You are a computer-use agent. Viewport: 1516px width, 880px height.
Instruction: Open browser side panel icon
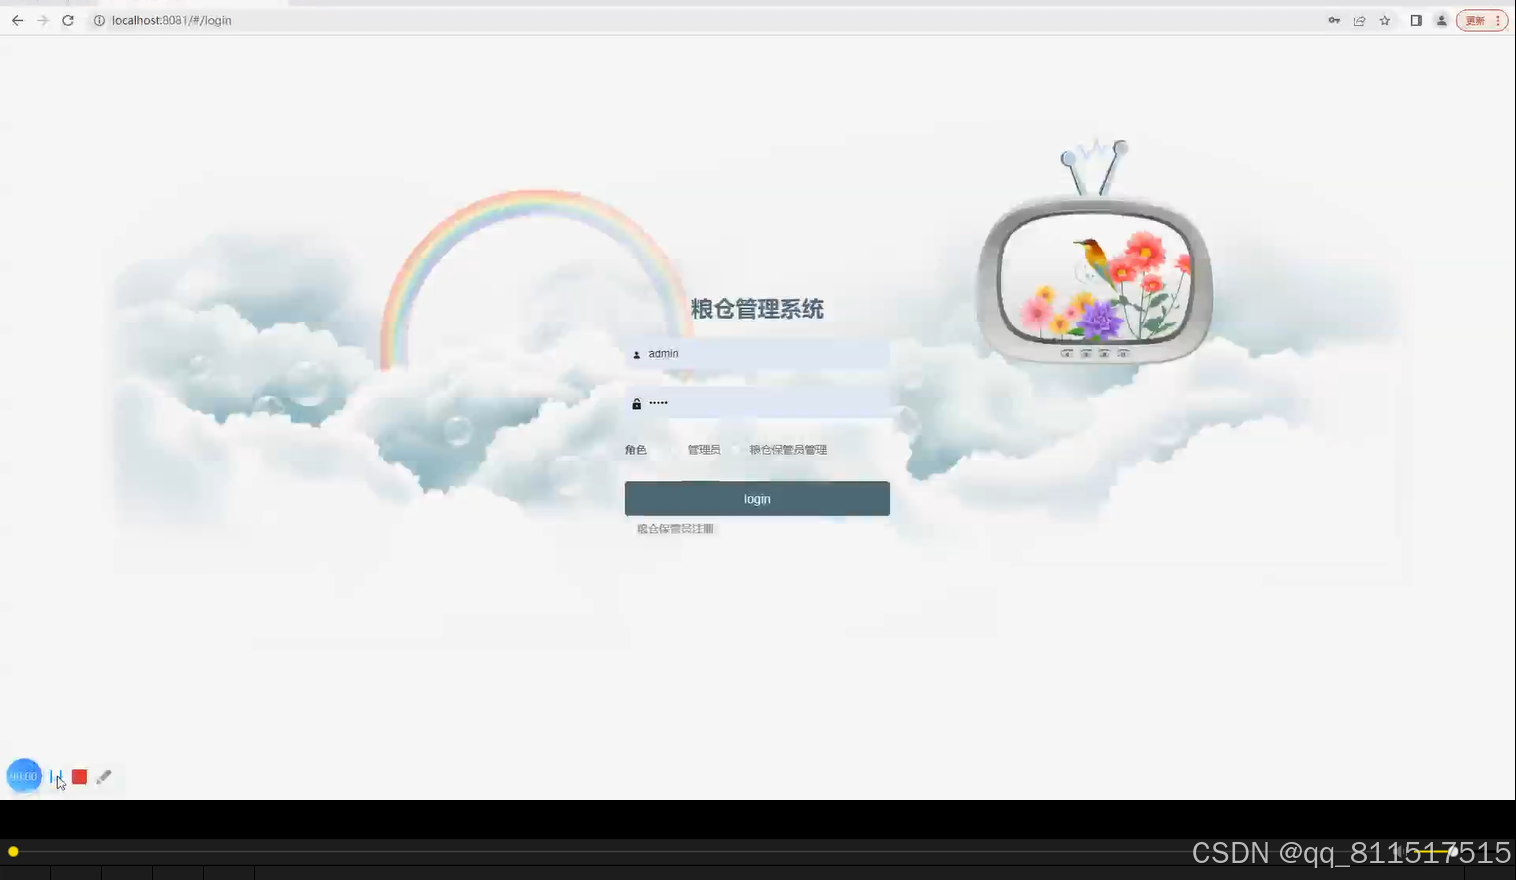click(1416, 20)
